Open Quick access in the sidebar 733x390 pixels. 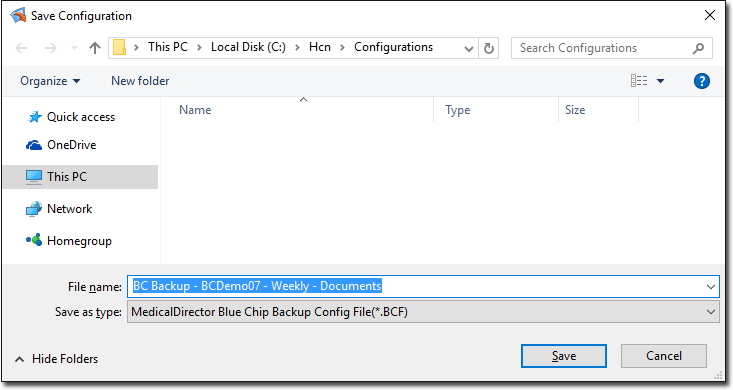71,117
